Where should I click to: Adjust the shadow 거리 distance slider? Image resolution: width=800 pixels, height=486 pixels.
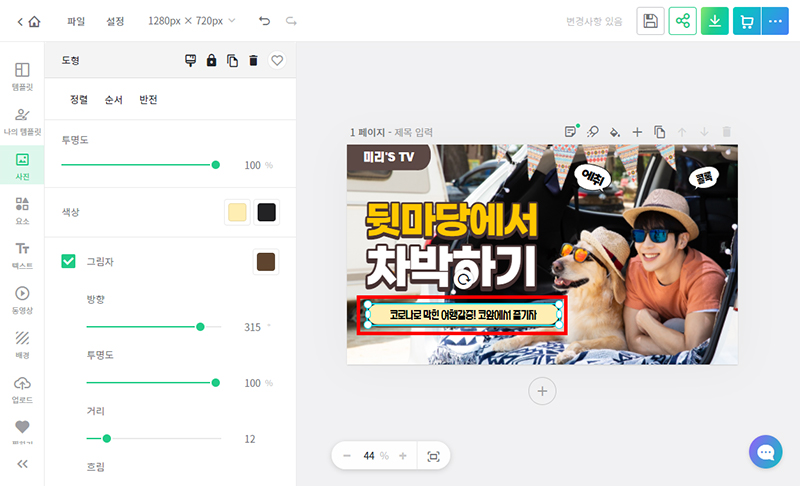(154, 439)
